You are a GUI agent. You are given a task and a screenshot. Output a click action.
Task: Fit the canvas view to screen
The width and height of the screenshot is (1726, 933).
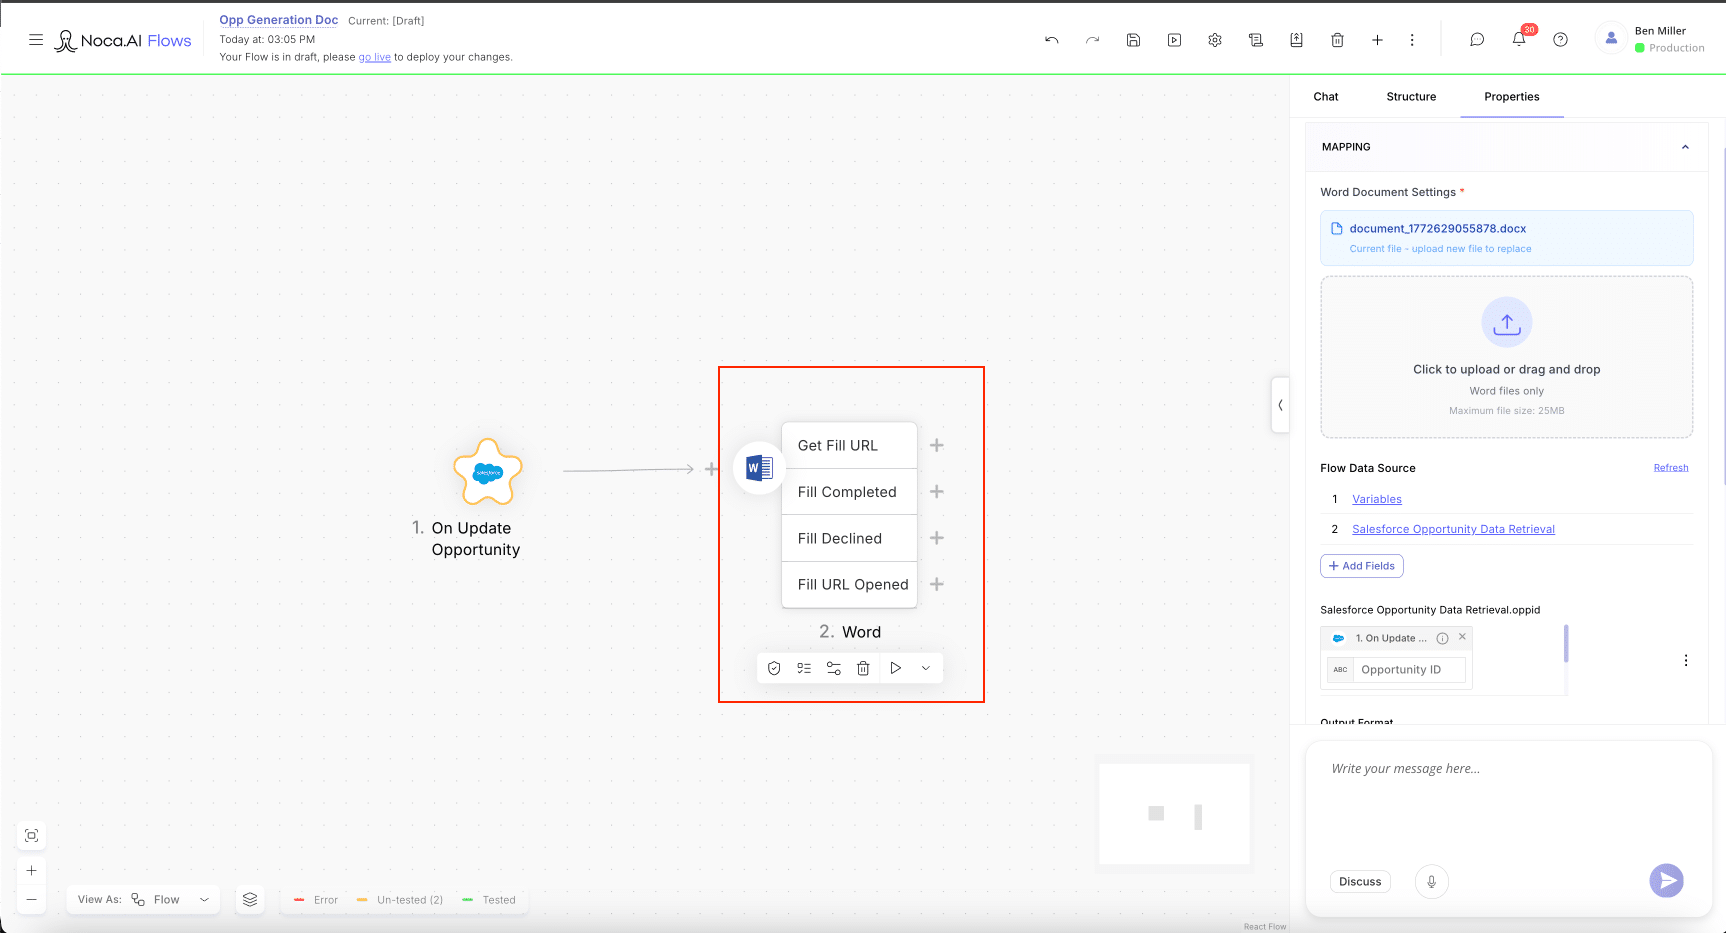32,836
